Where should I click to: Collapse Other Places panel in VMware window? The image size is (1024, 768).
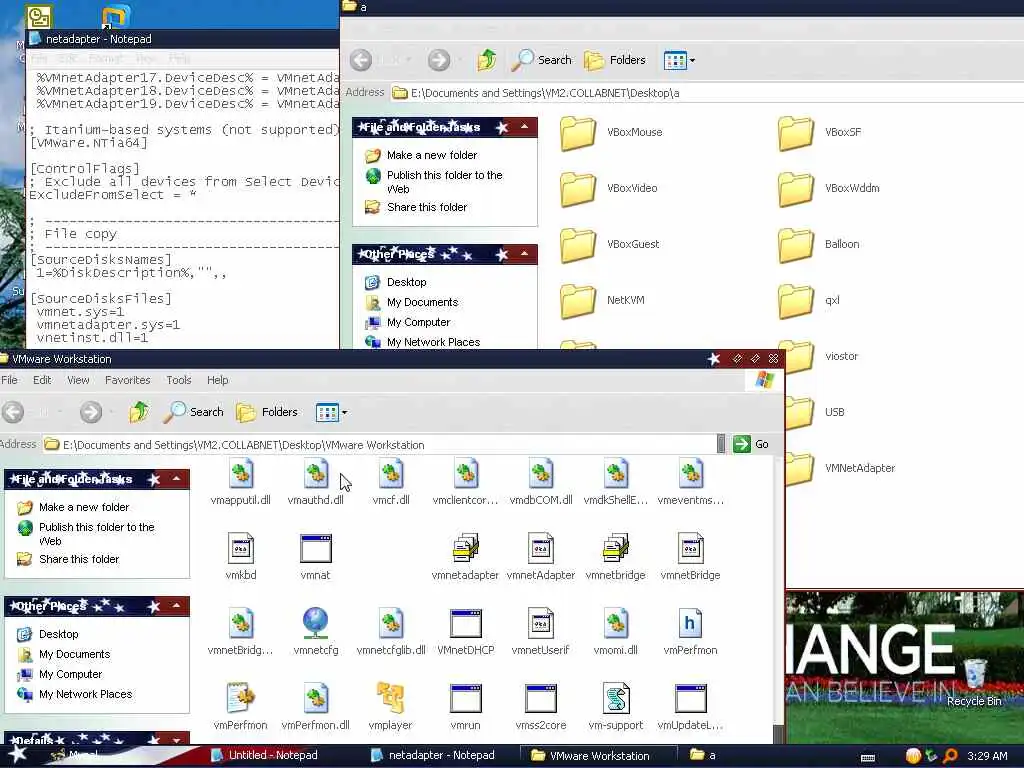(x=176, y=606)
